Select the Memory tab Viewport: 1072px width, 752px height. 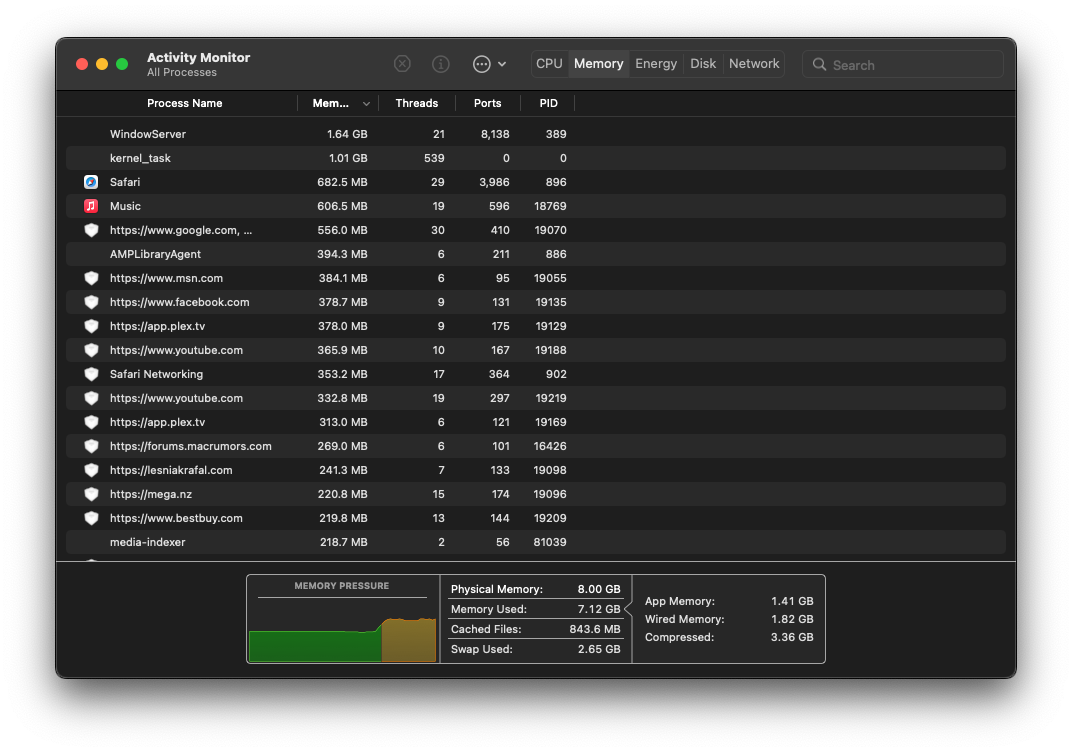click(x=598, y=64)
